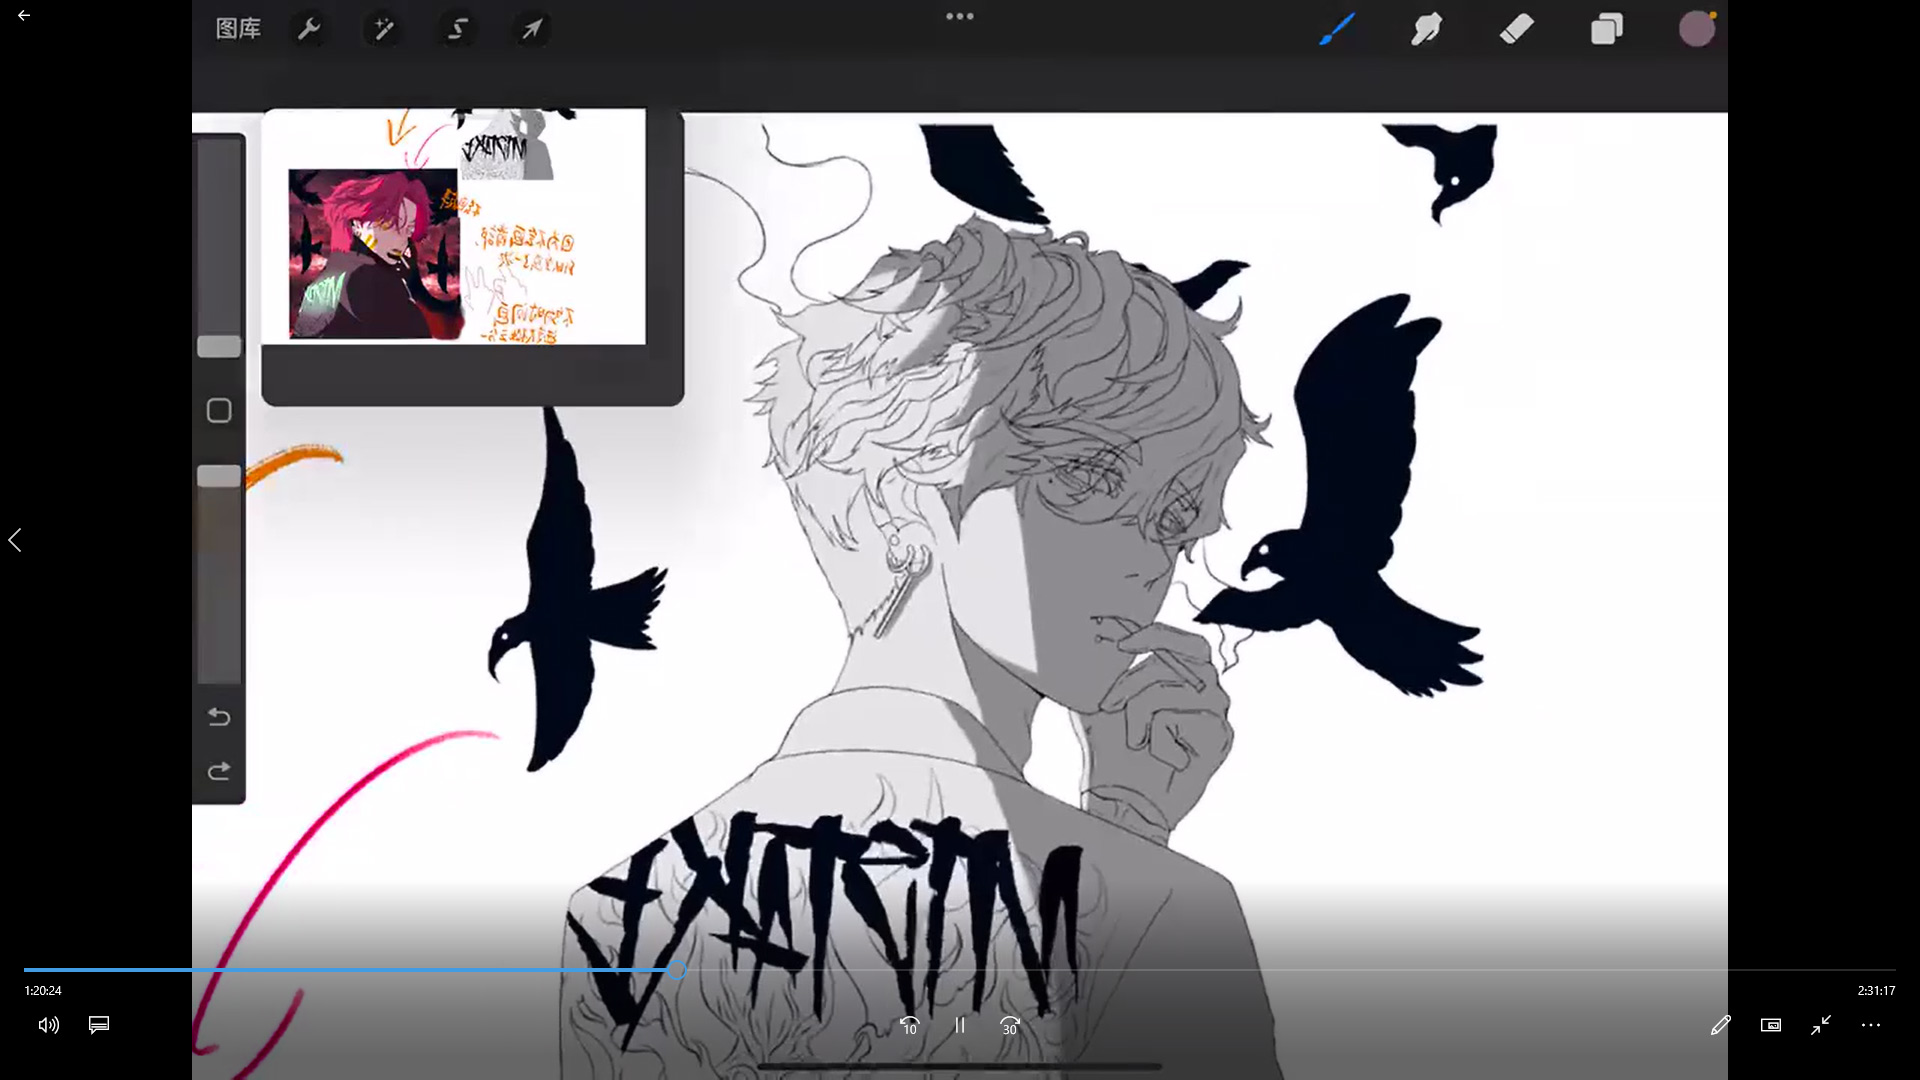
Task: Open the Layers panel
Action: (x=1606, y=29)
